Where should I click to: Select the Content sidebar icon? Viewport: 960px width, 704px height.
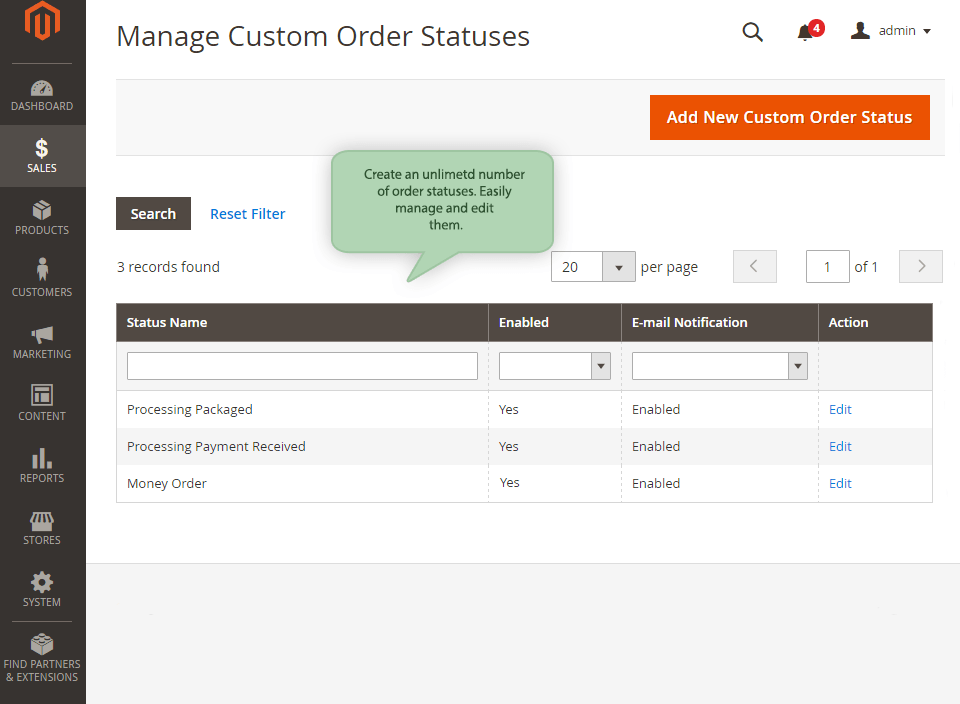pyautogui.click(x=42, y=402)
